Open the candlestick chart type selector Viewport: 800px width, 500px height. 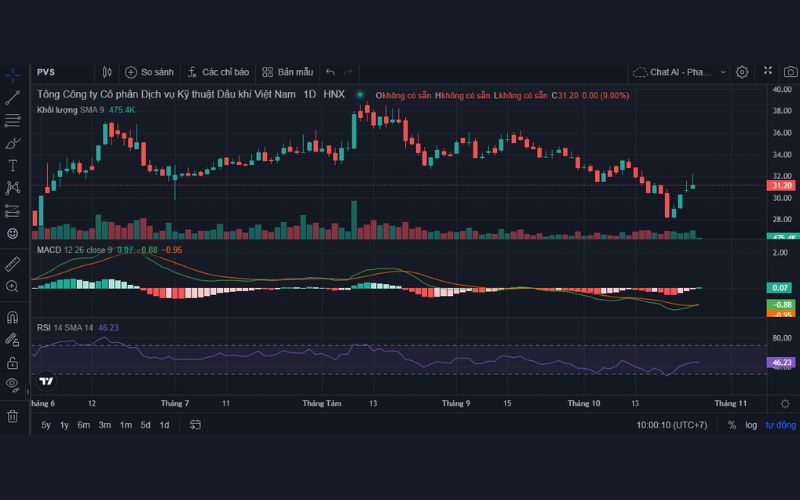click(107, 72)
